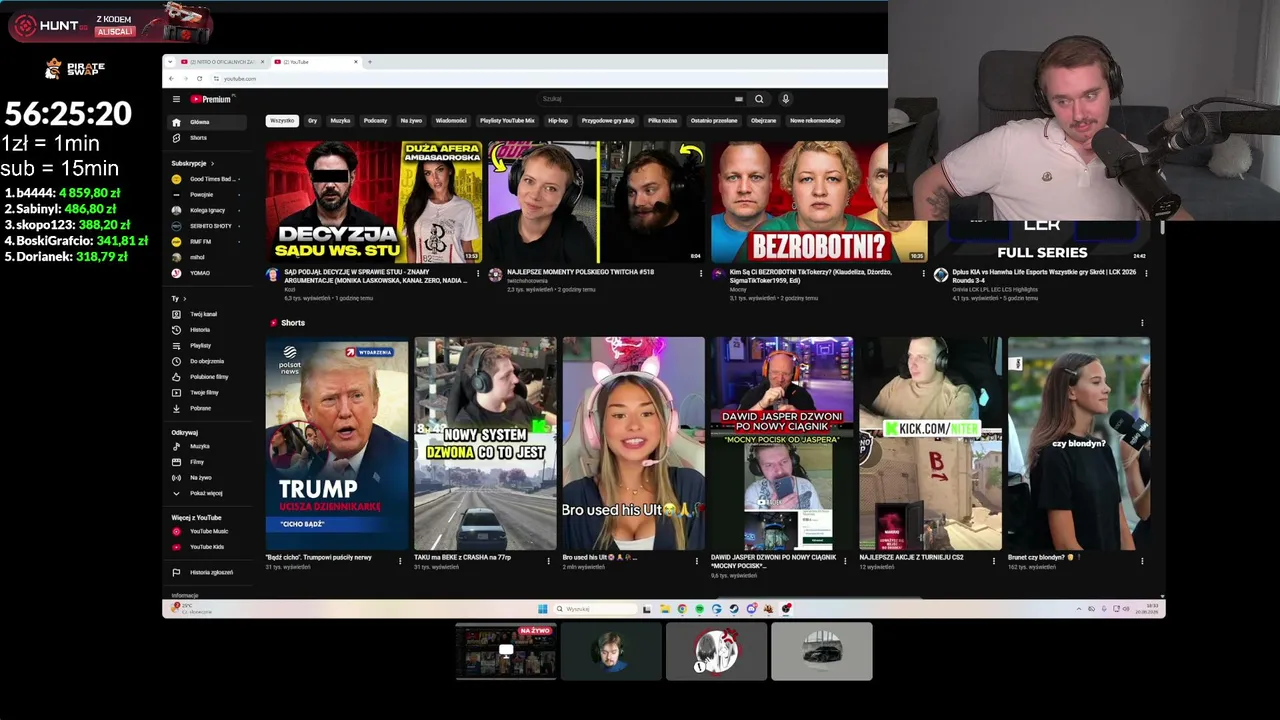This screenshot has height=720, width=1280.
Task: Open Windows Start menu on taskbar
Action: (x=542, y=608)
